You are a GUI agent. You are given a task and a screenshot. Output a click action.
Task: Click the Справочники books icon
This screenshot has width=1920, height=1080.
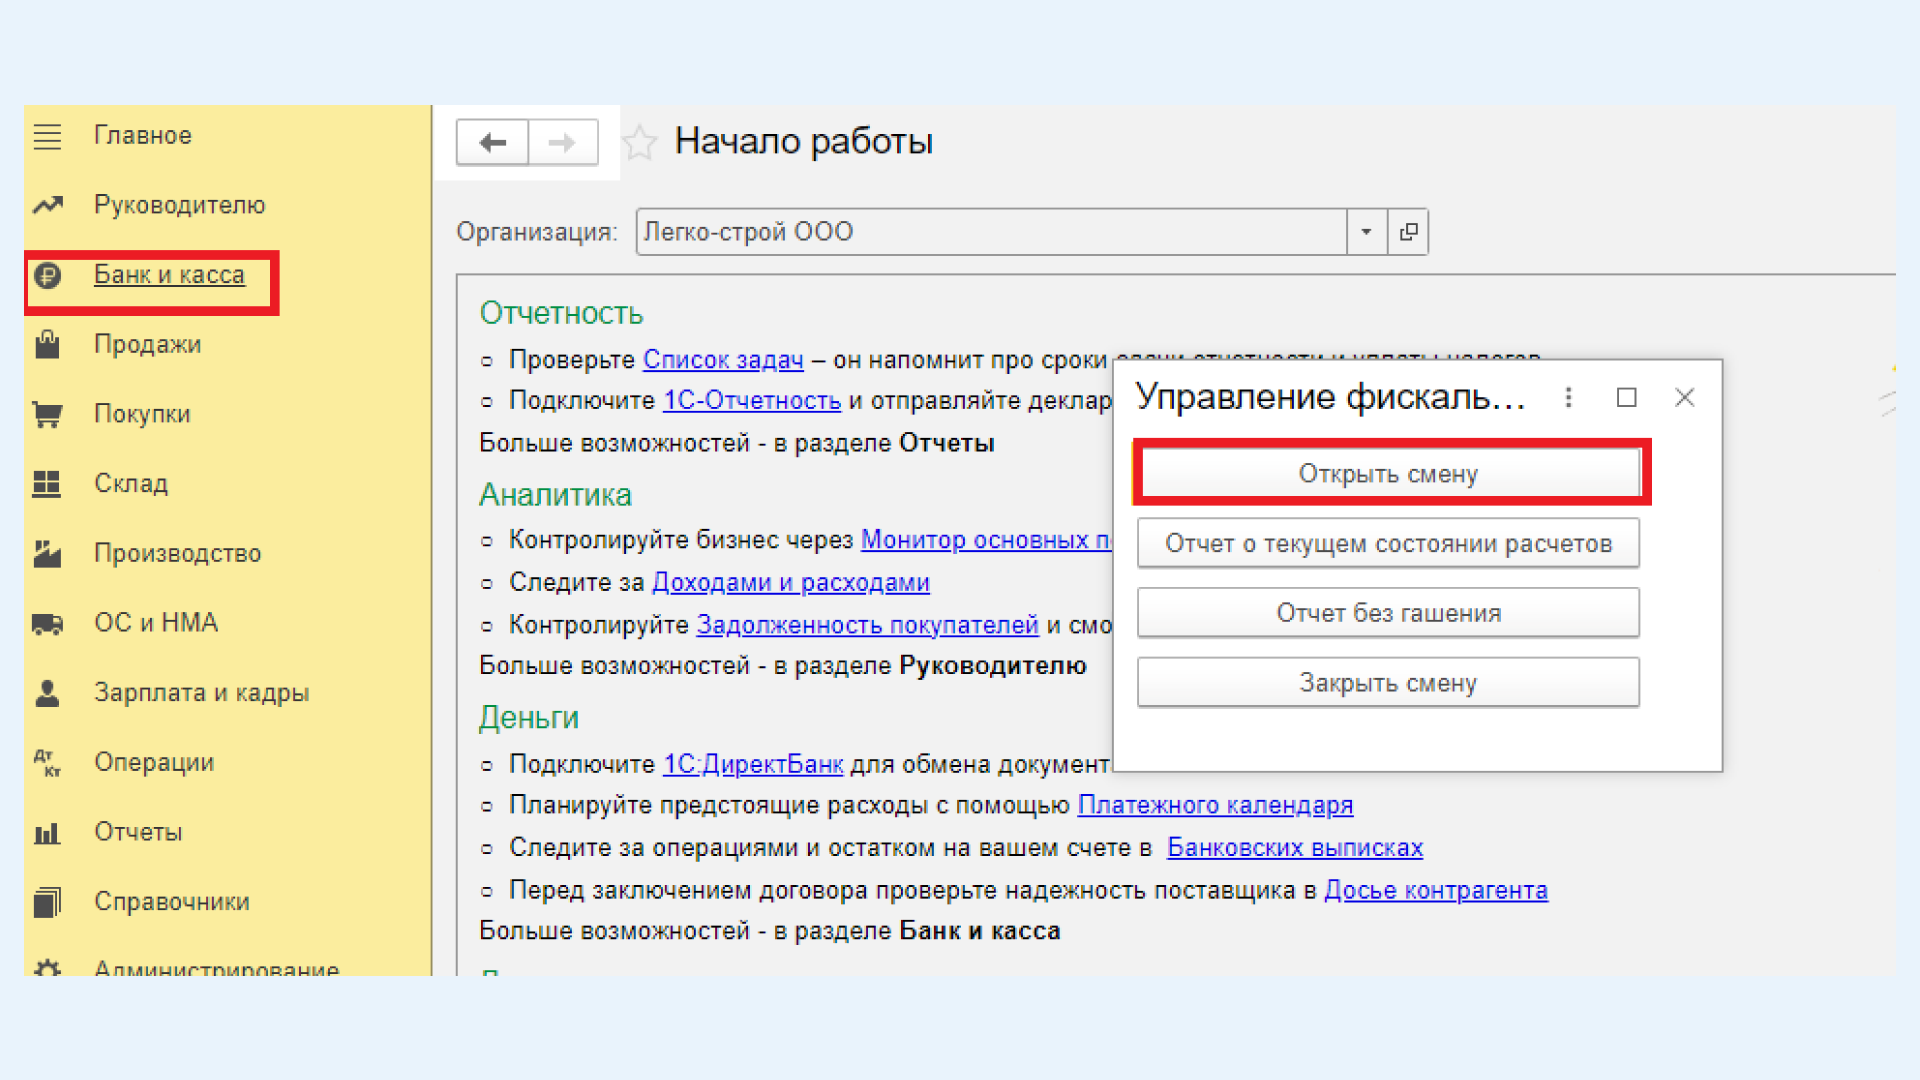47,902
